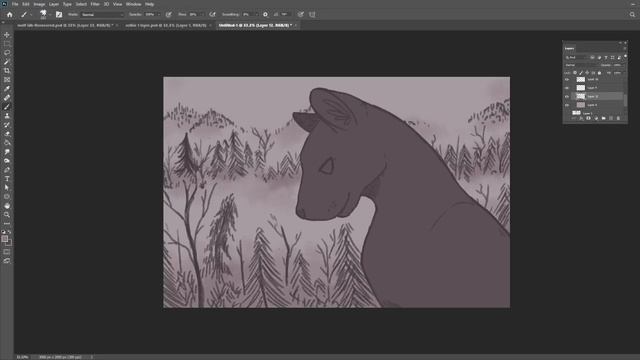Create a new group folder icon
Image resolution: width=640 pixels, height=360 pixels.
point(603,118)
